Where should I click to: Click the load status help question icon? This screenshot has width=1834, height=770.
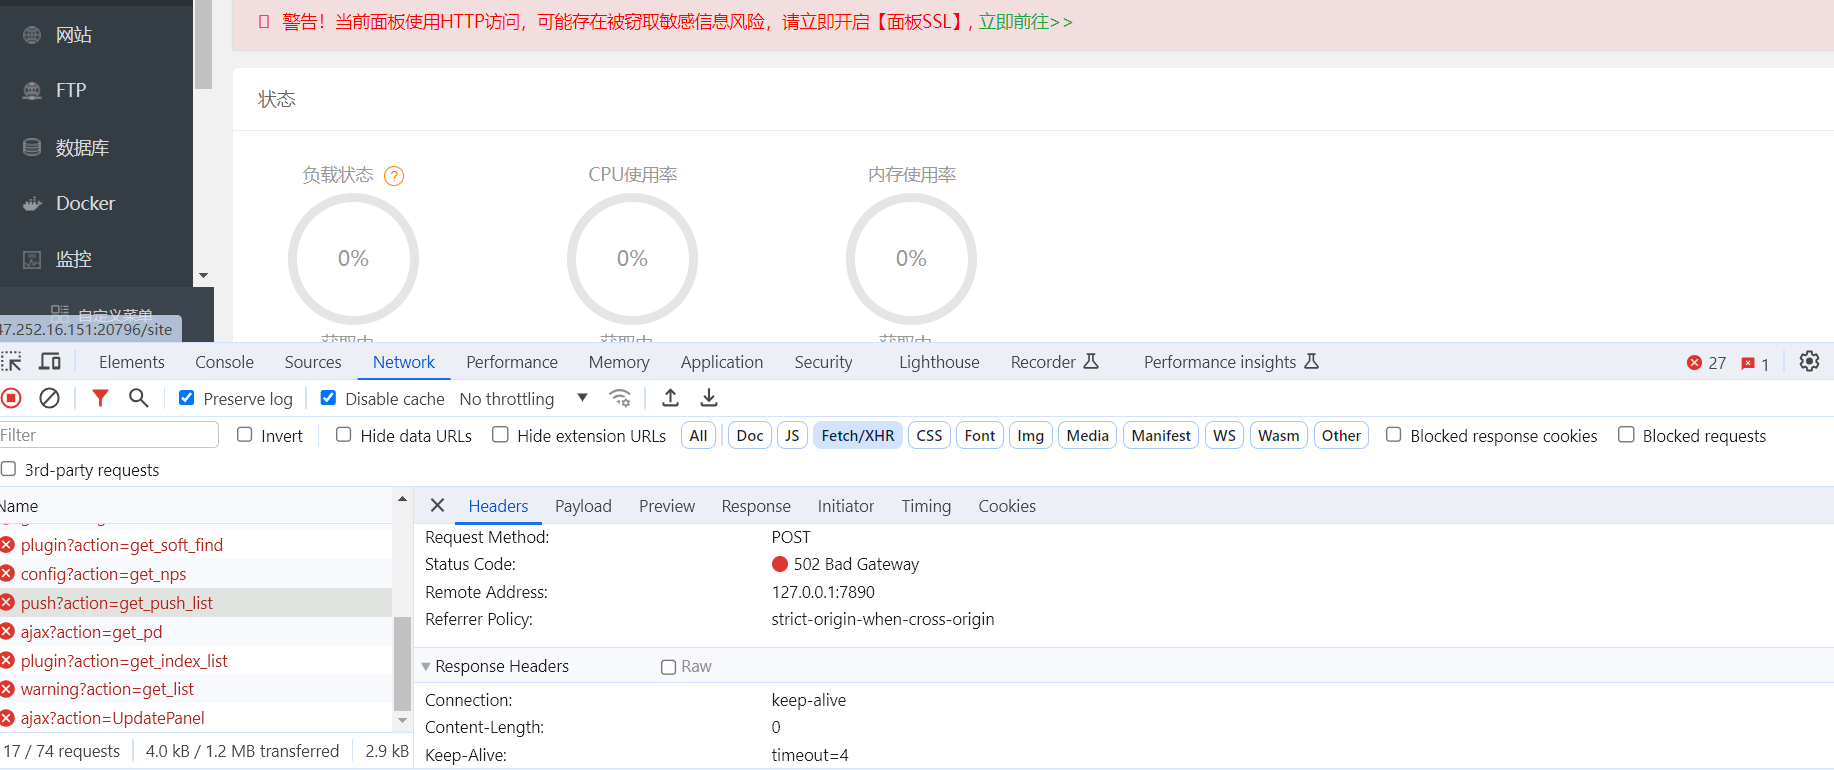coord(394,176)
